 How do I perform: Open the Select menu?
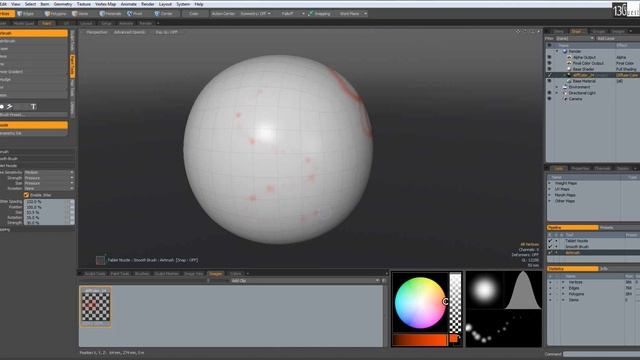[x=31, y=4]
